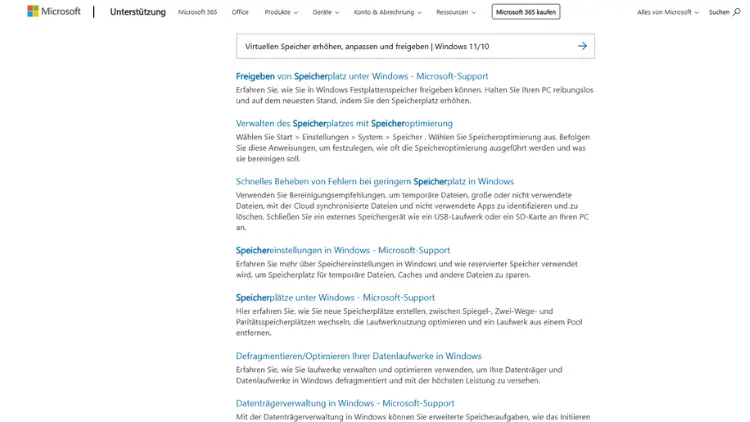
Task: Click text 'Wählen Sie Start > Einstellungen'
Action: tap(292, 137)
